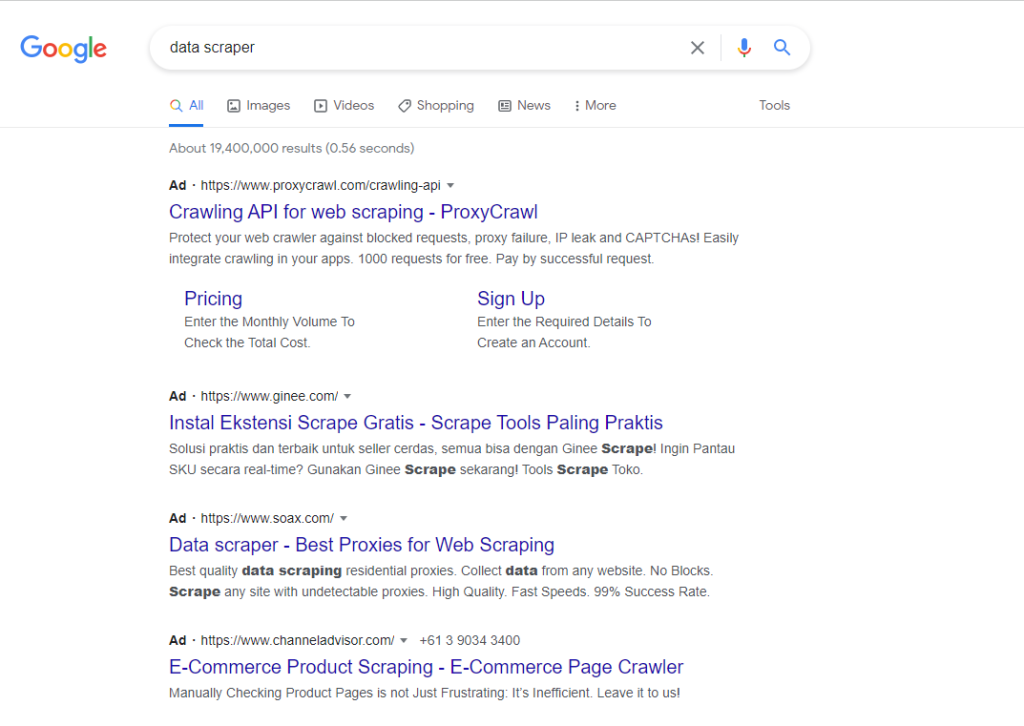Expand arrow beside ginee.com ad URL
Viewport: 1024px width, 726px height.
tap(347, 397)
